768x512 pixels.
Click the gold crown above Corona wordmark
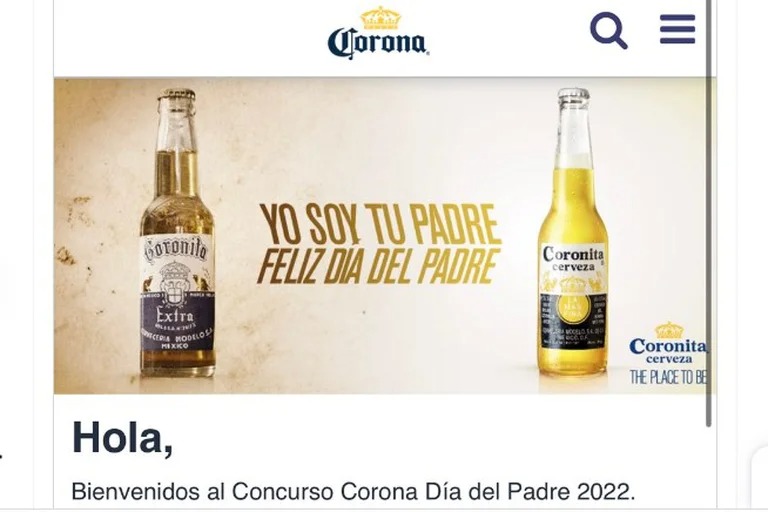pos(381,18)
